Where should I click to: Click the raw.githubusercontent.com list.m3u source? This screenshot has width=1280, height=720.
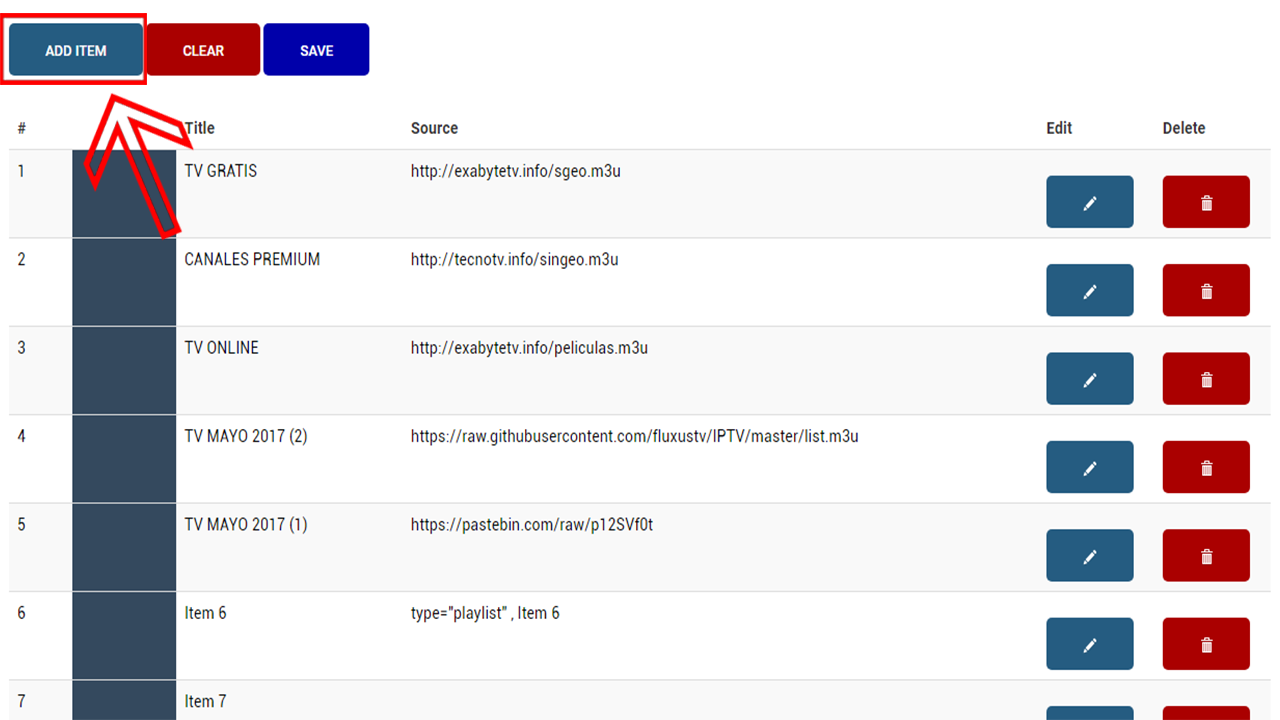[635, 436]
